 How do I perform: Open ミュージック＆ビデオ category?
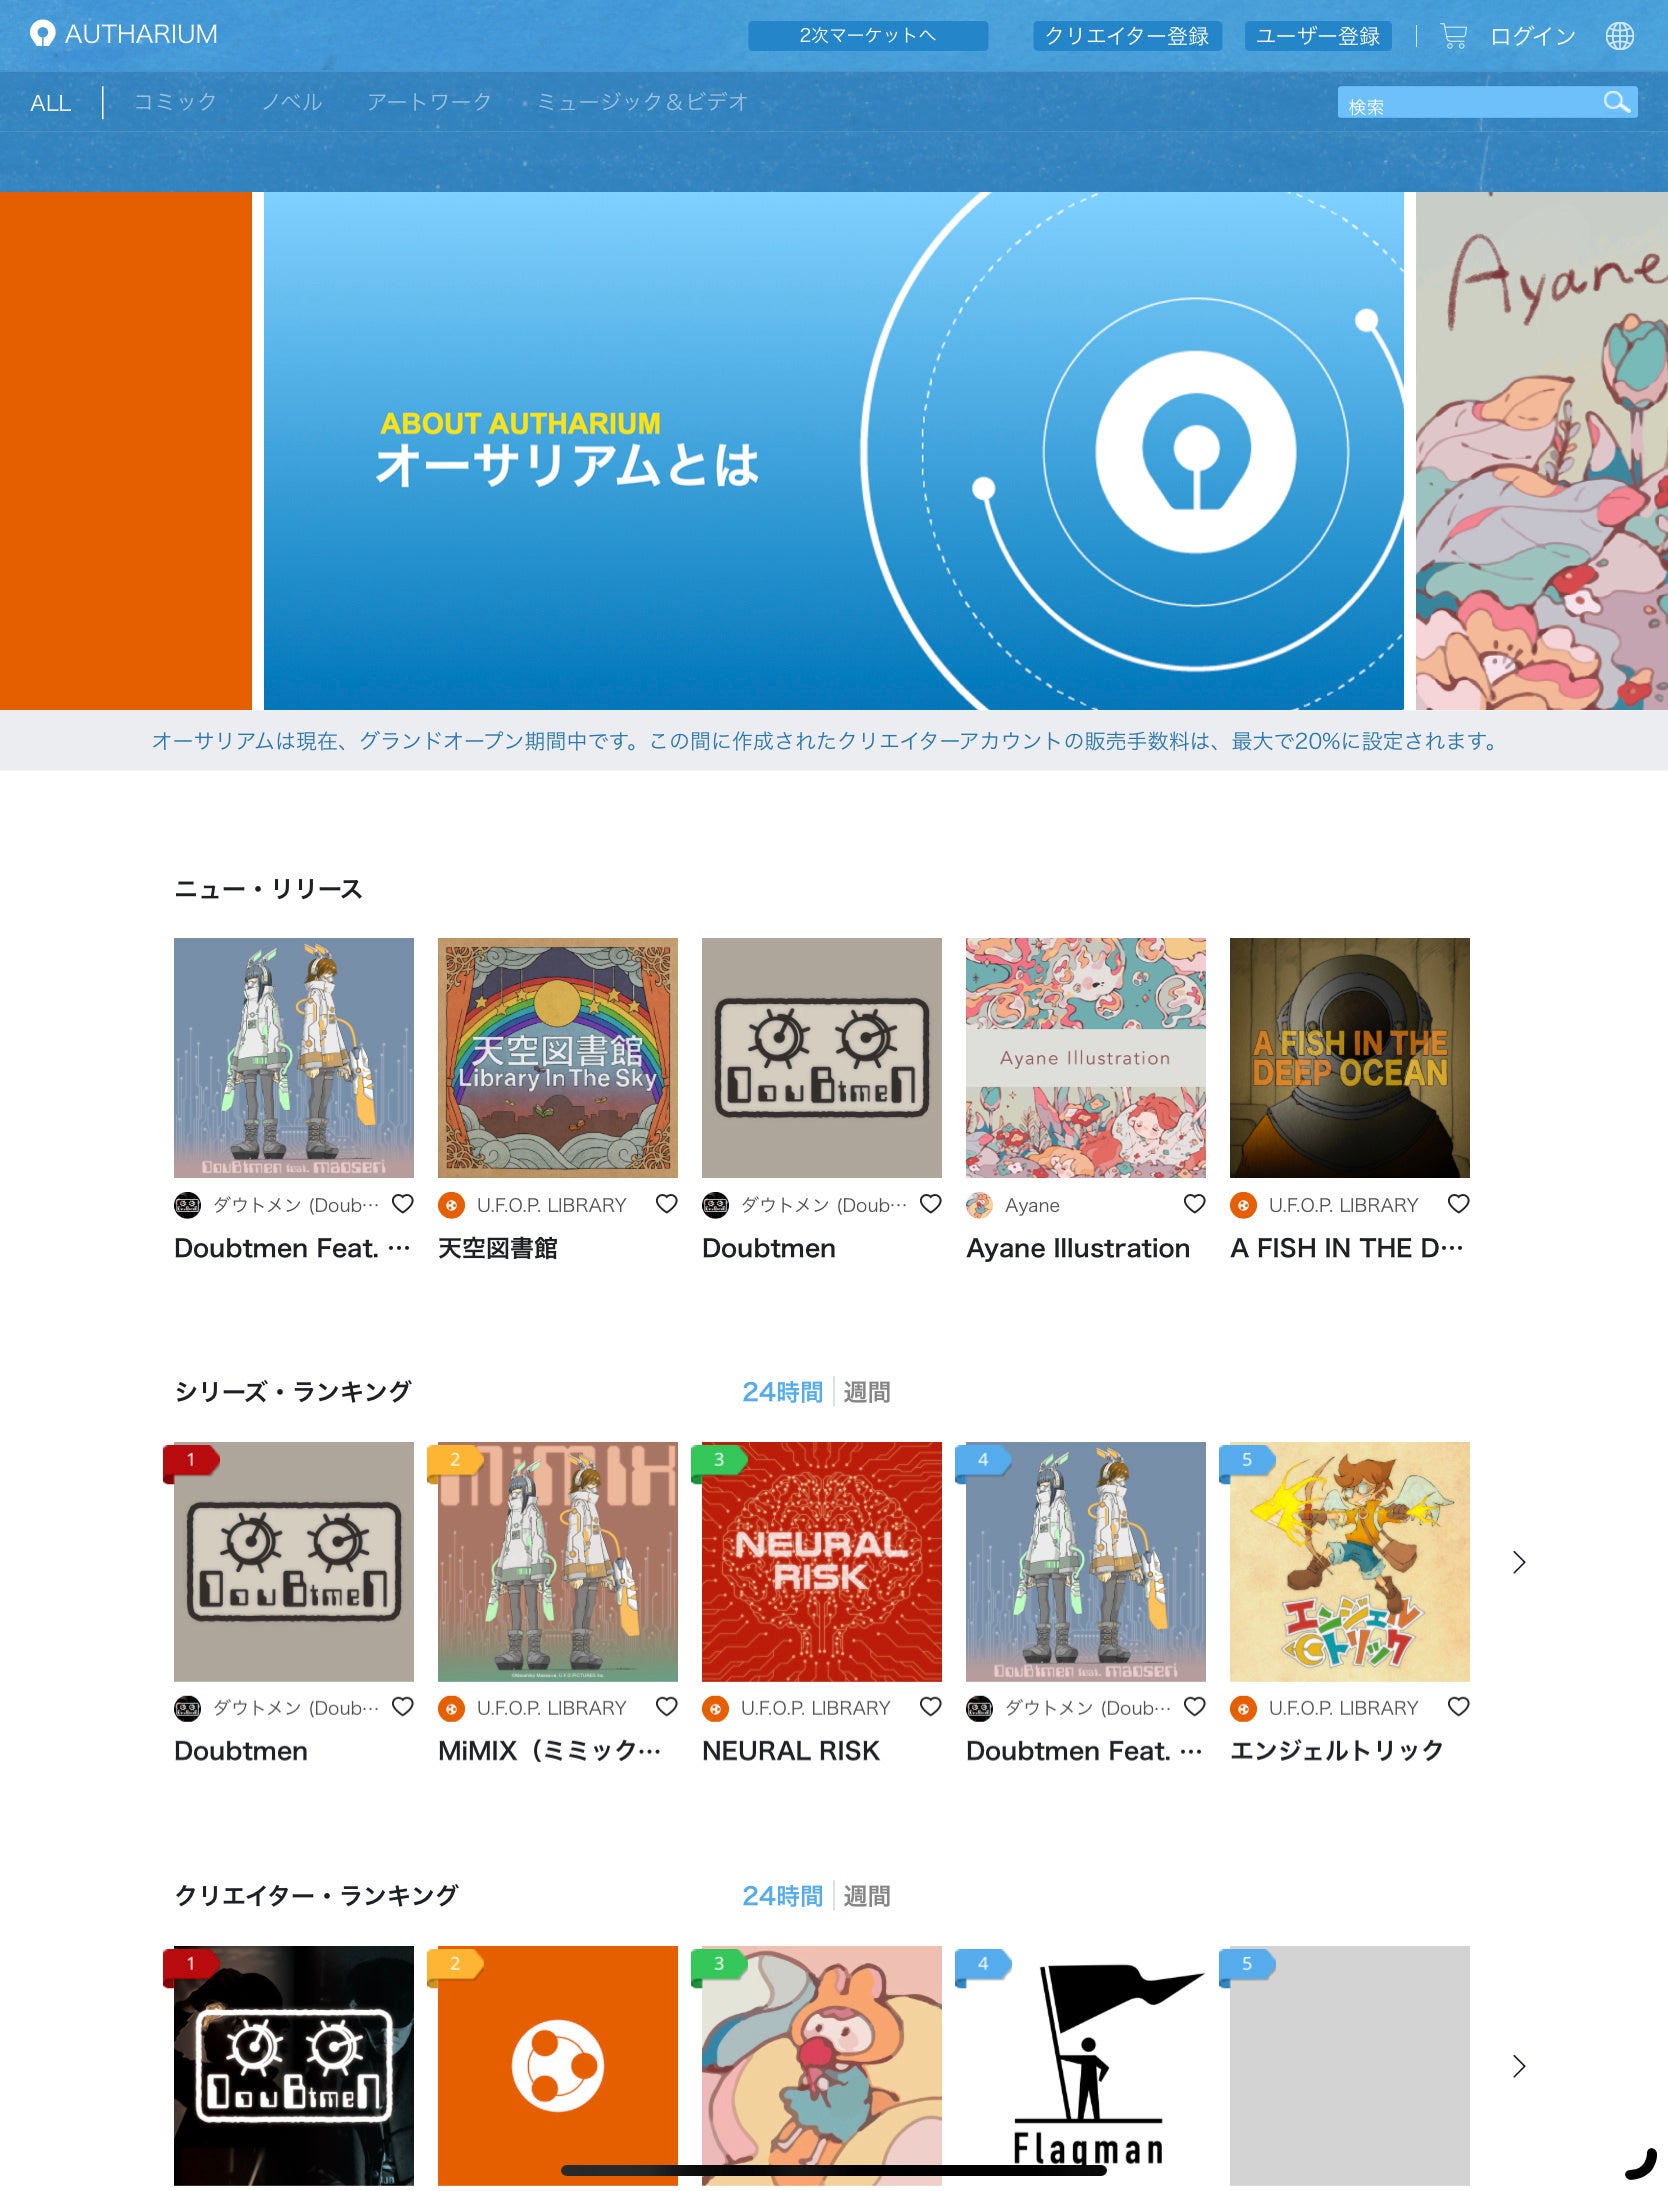pyautogui.click(x=643, y=102)
